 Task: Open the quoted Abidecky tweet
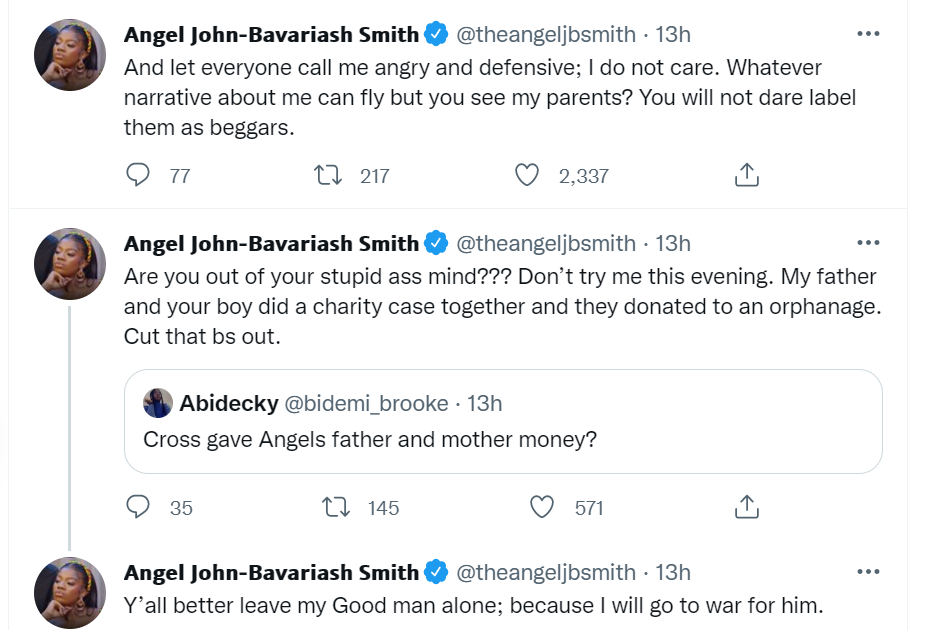[x=503, y=438]
